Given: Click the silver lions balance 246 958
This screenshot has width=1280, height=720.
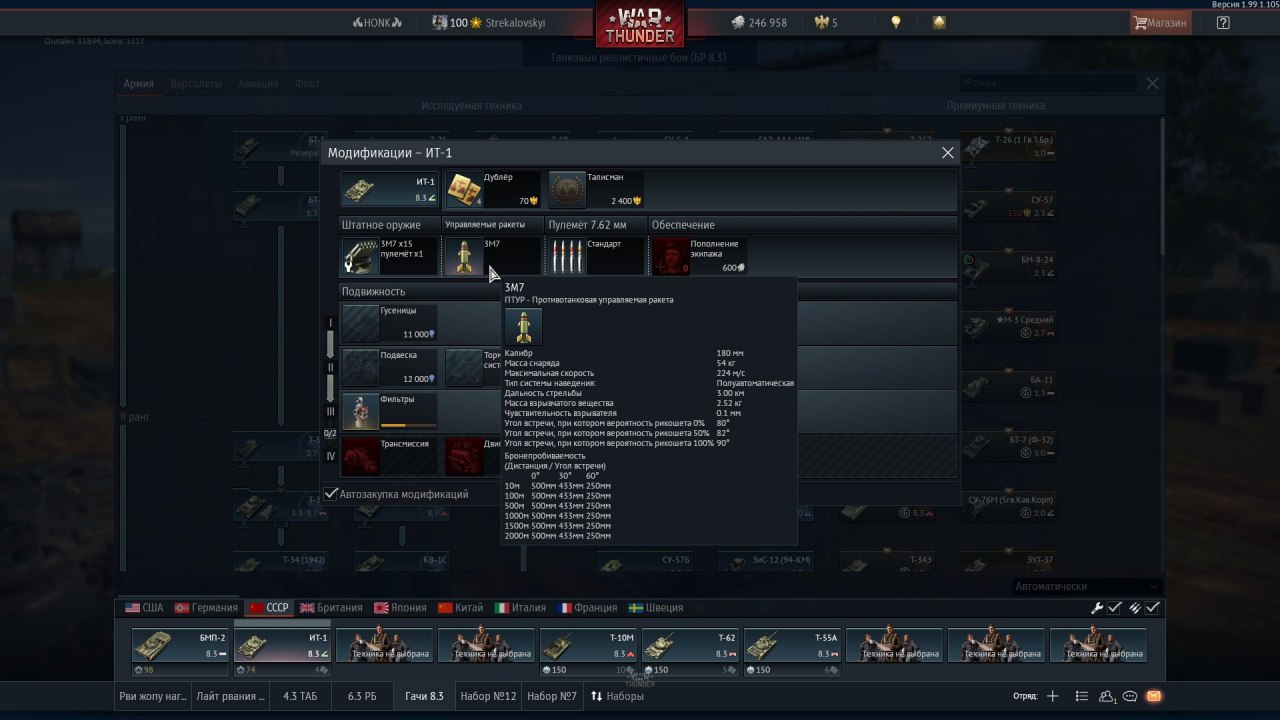Looking at the screenshot, I should click(758, 22).
